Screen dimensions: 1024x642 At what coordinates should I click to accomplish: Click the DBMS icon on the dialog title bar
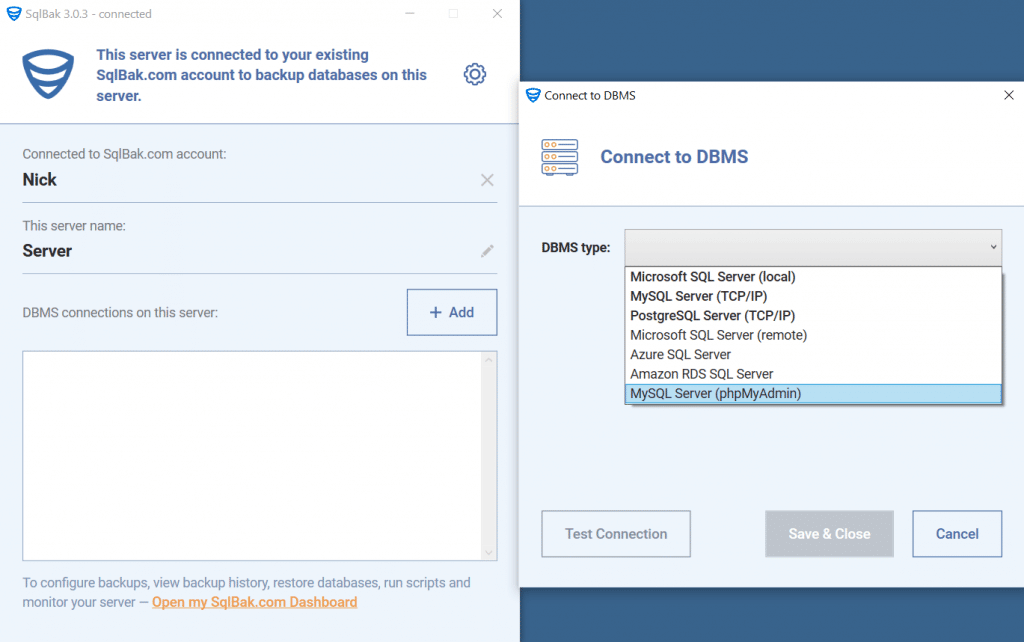[530, 95]
